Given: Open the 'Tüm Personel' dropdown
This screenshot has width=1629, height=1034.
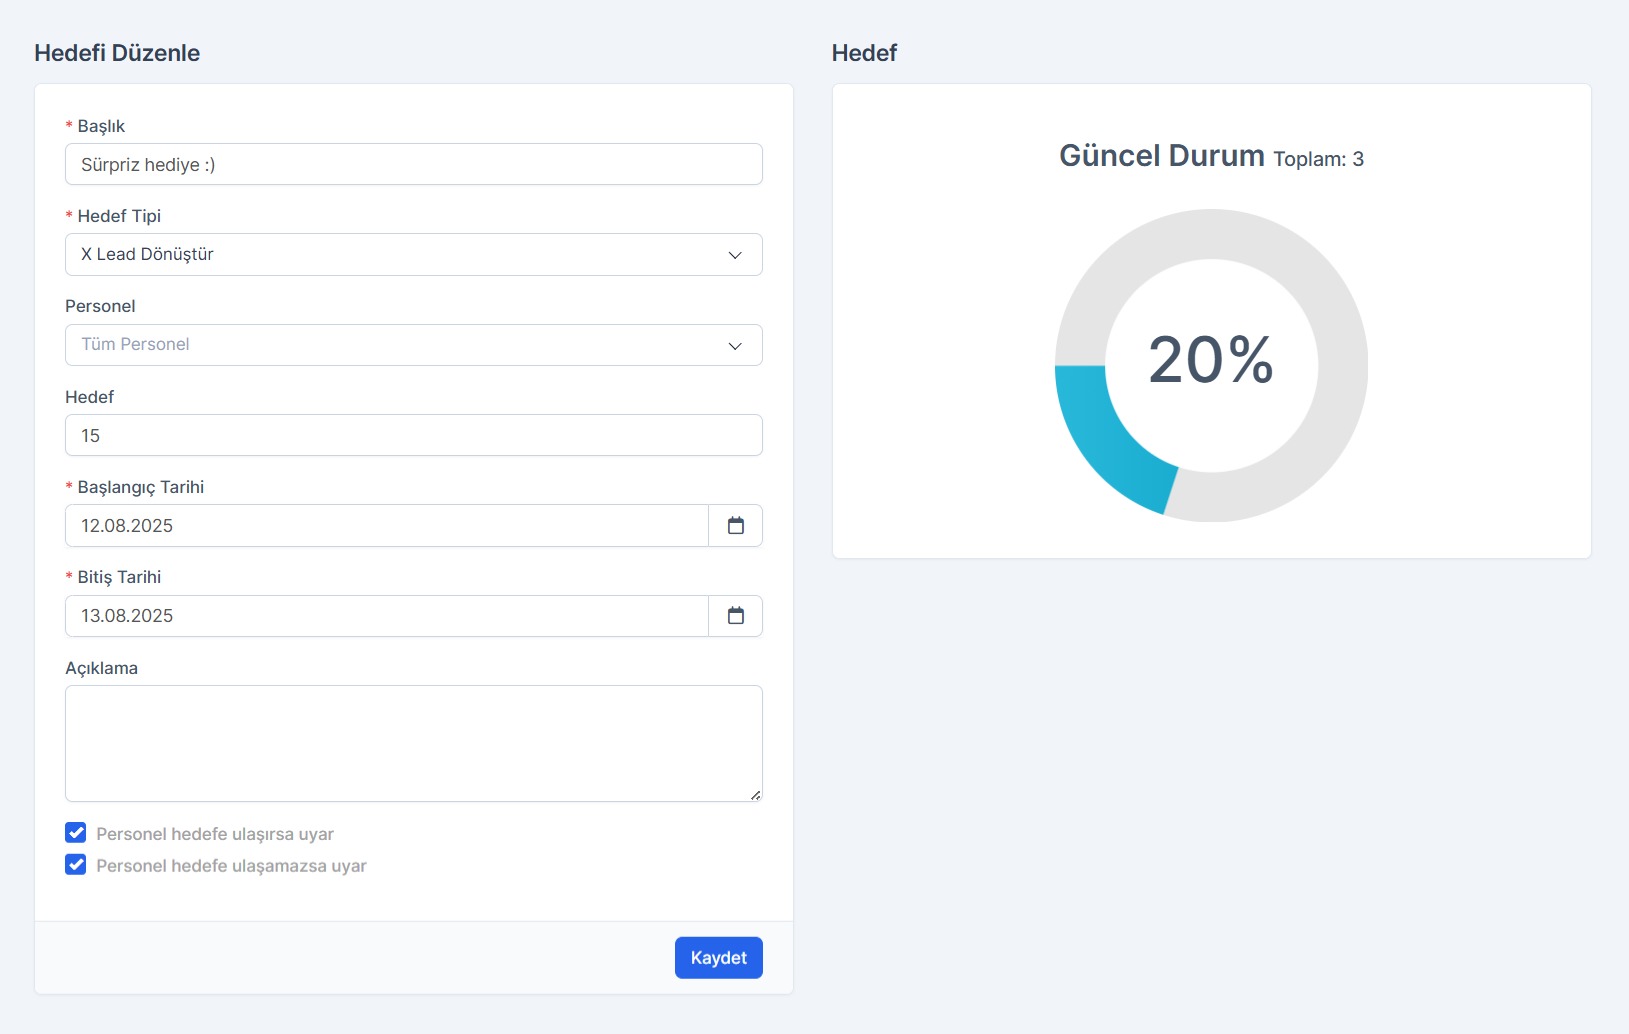Looking at the screenshot, I should pos(400,345).
